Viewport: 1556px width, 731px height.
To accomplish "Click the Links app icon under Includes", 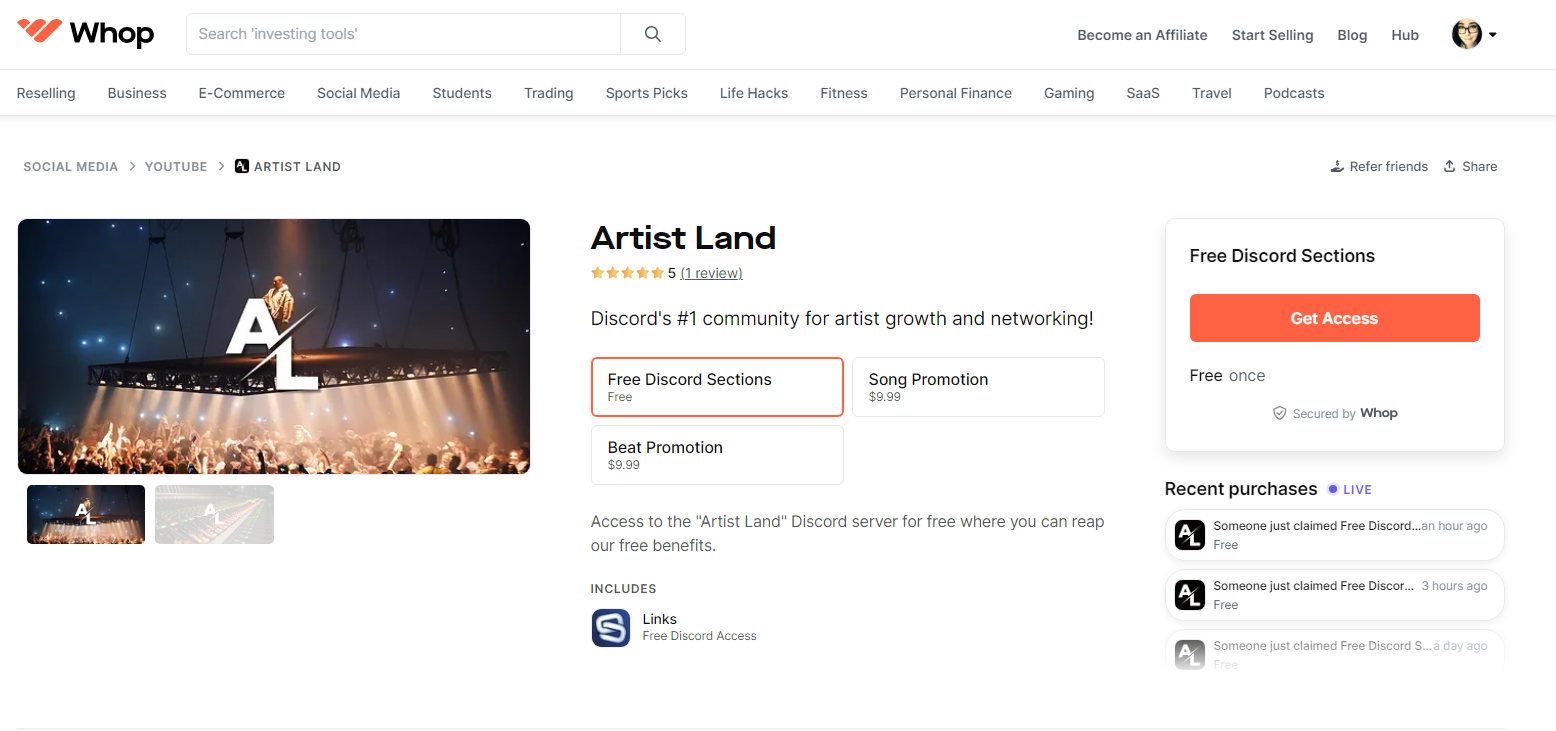I will 611,628.
